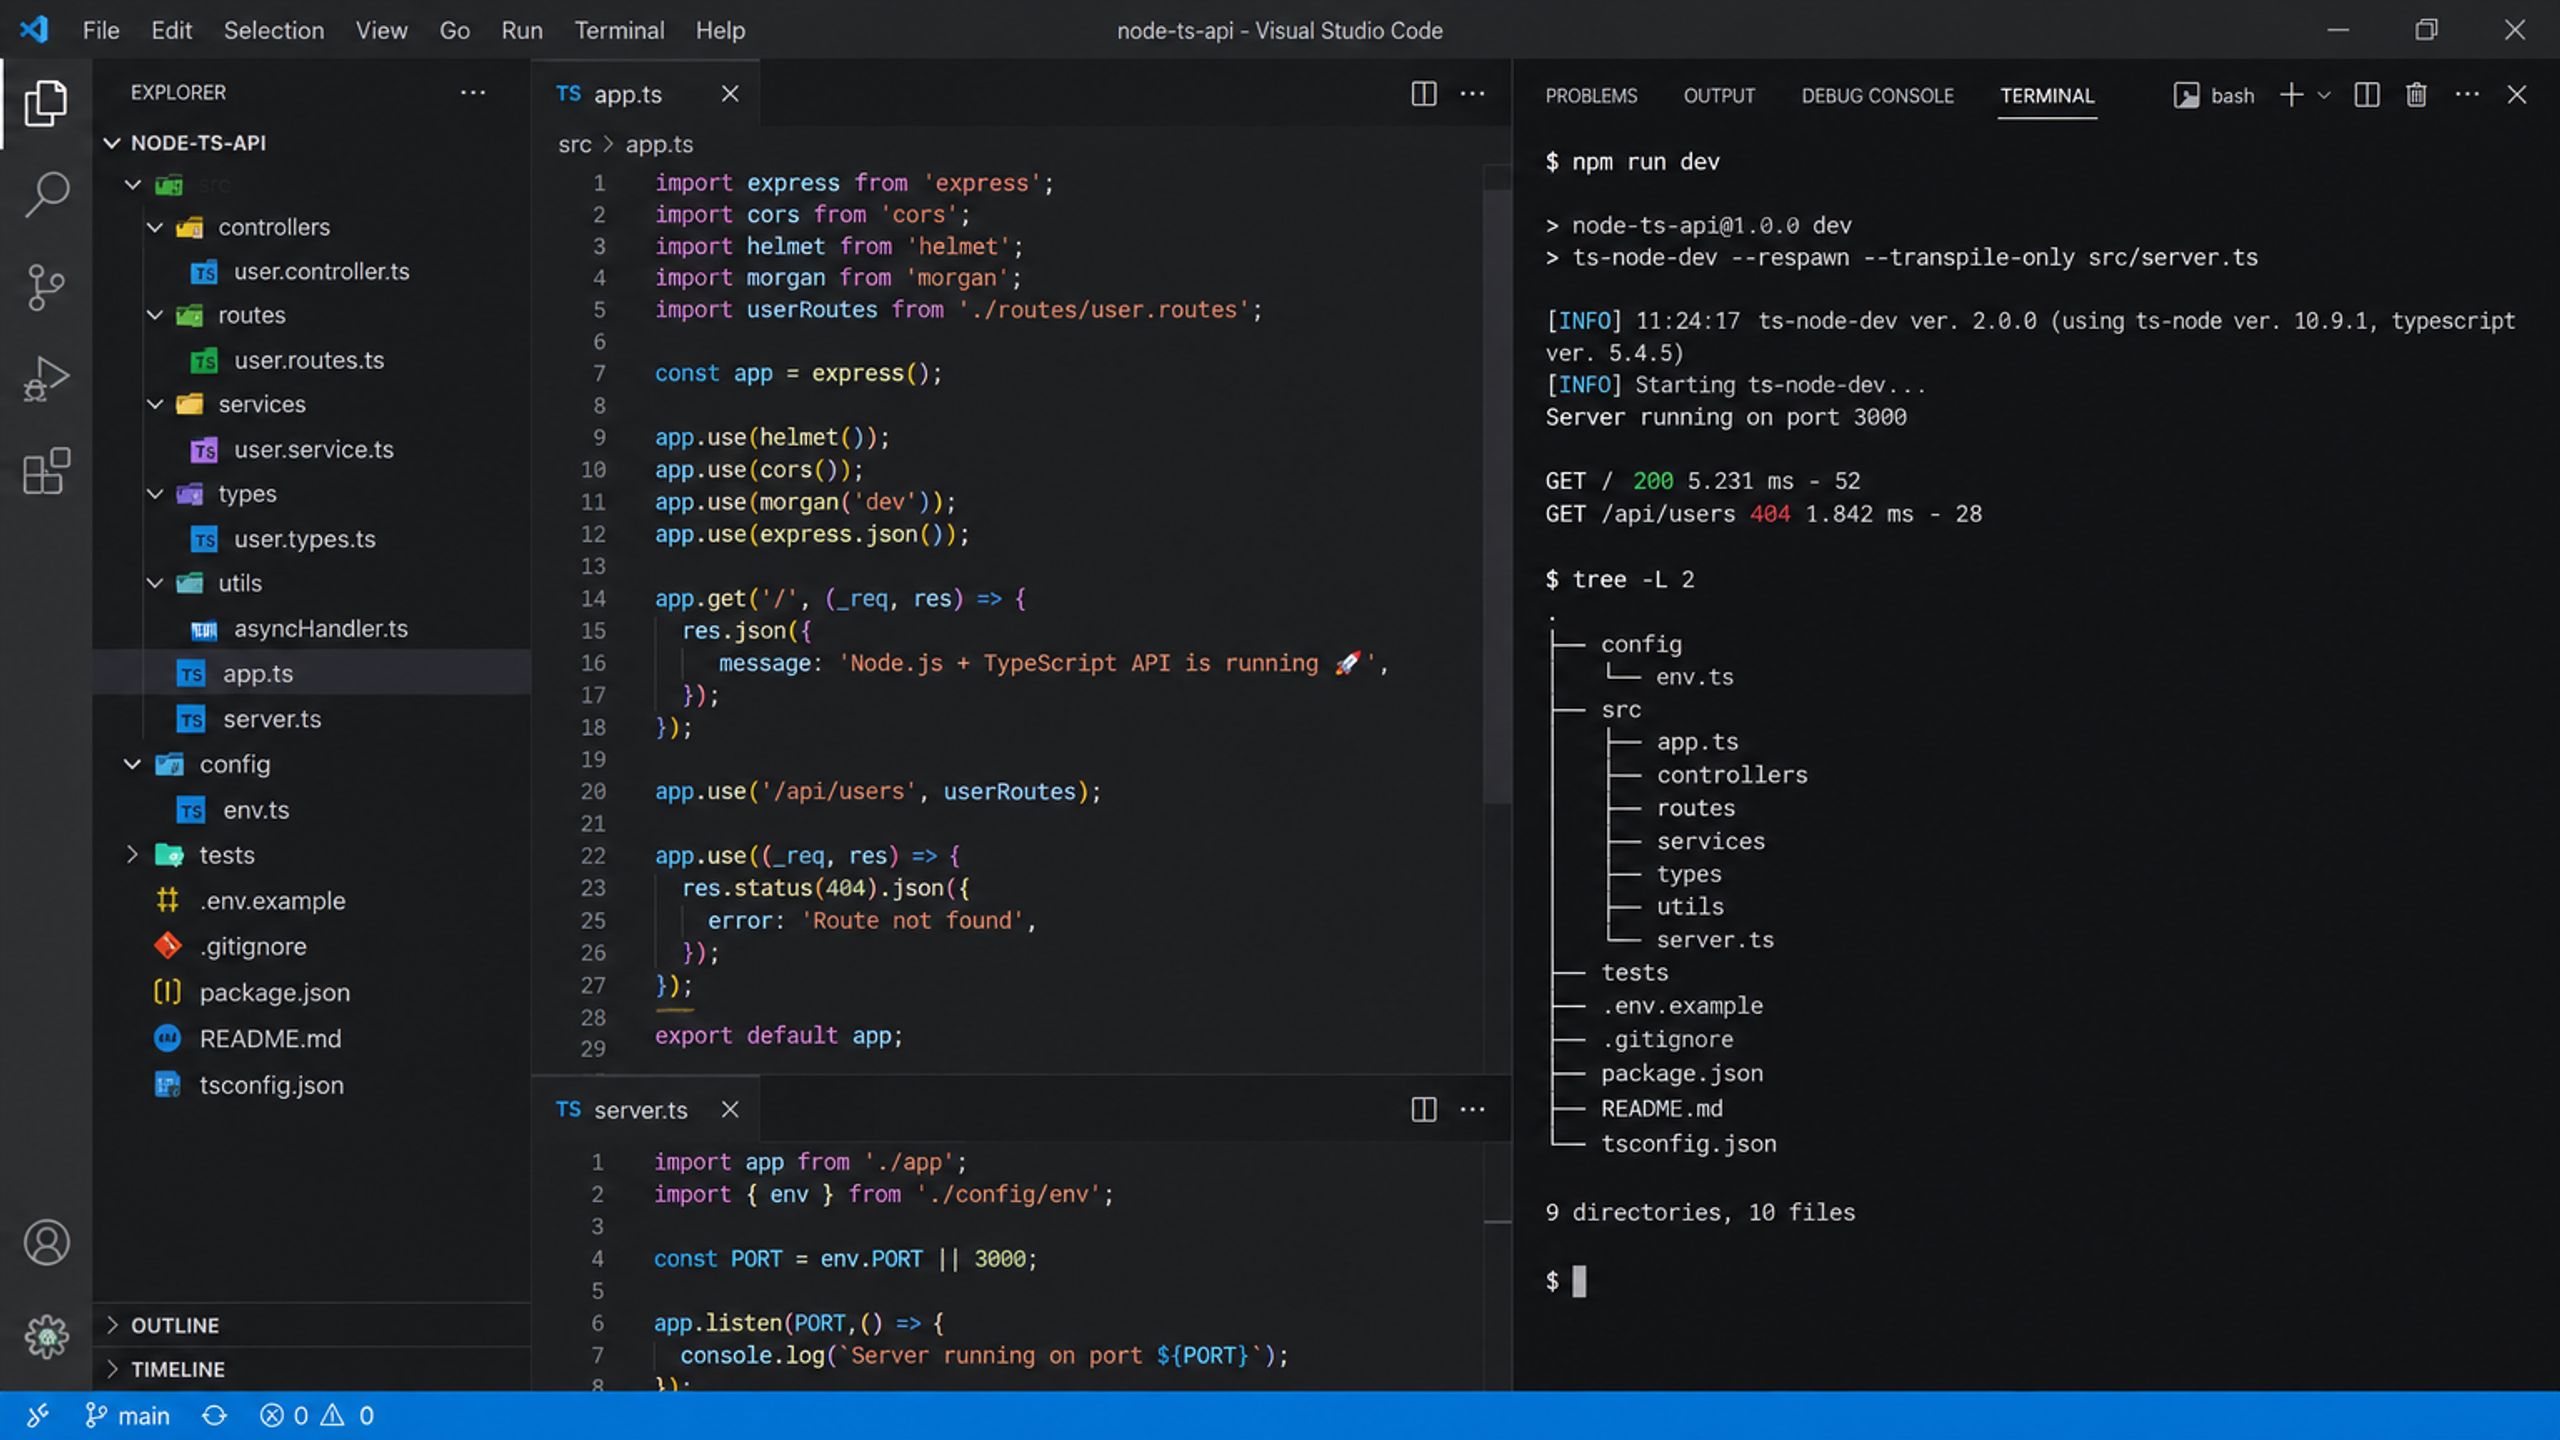
Task: Switch to the OUTPUT tab
Action: 1719,96
